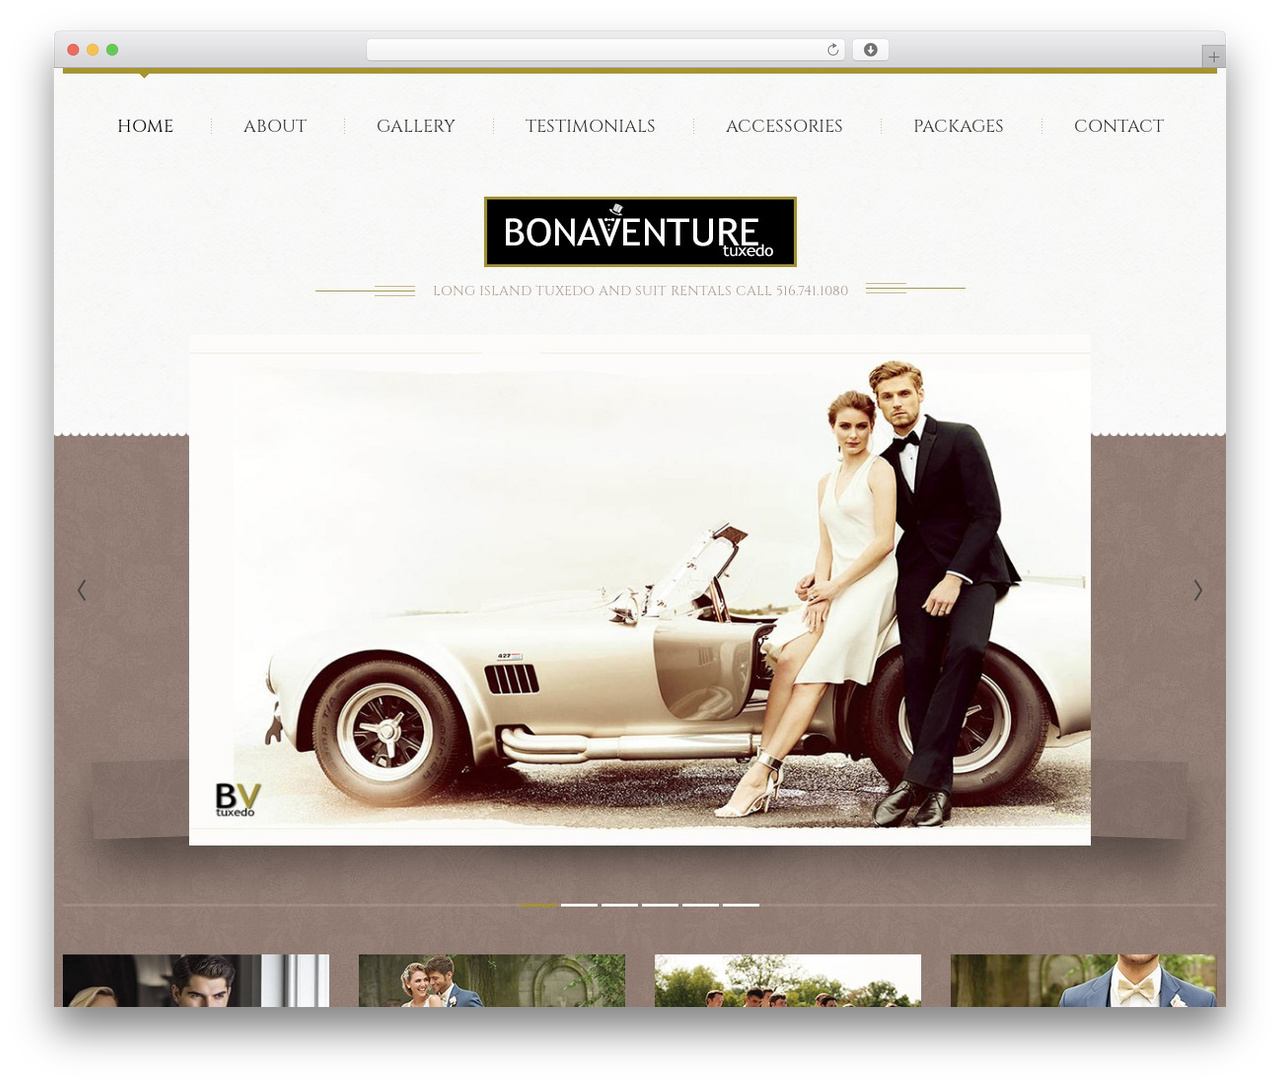The image size is (1280, 1084).
Task: Click the browser reload icon
Action: click(x=832, y=50)
